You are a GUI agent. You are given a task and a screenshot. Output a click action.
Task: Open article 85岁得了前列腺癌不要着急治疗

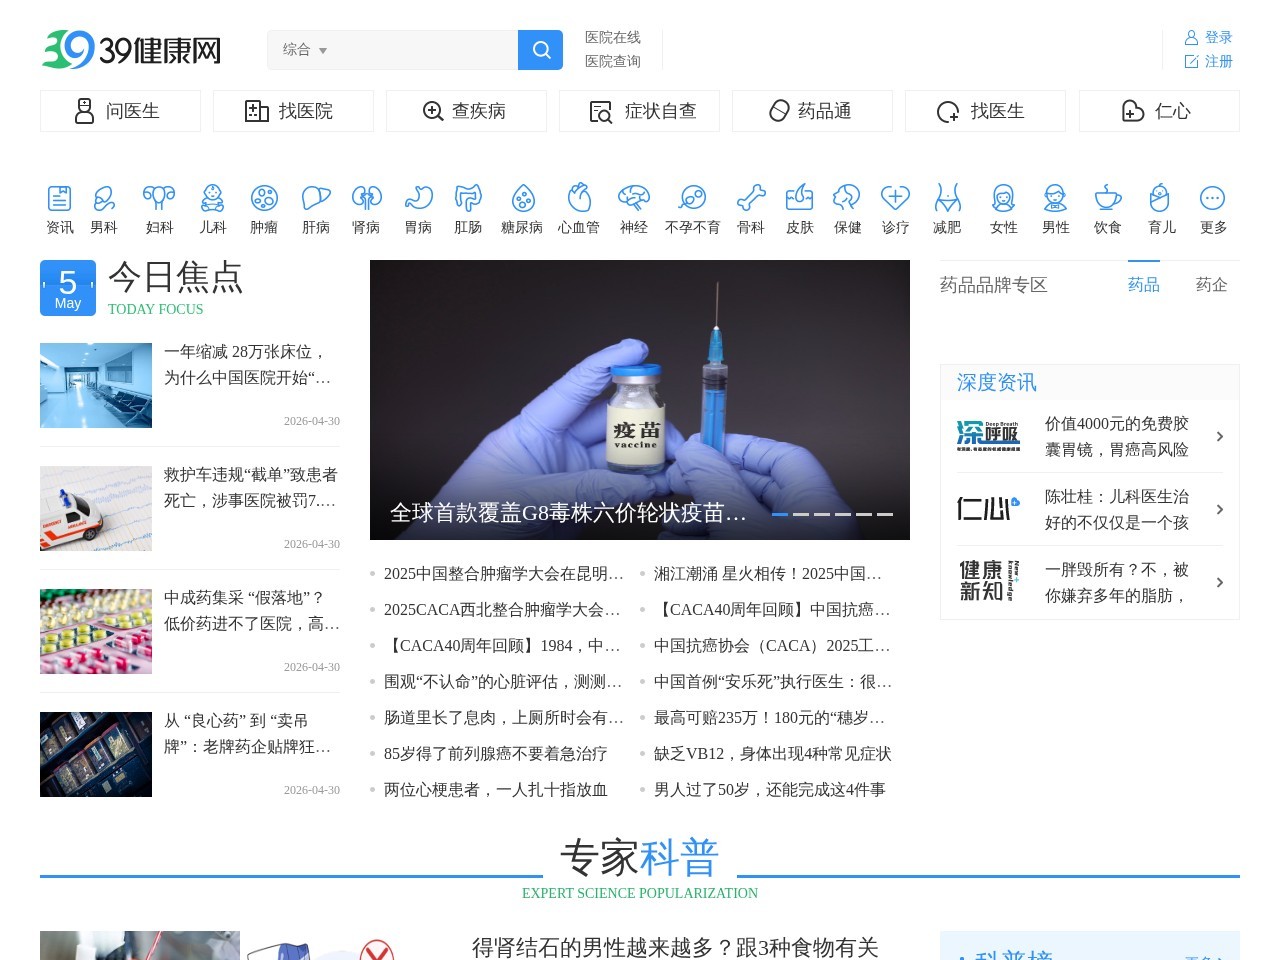[495, 754]
